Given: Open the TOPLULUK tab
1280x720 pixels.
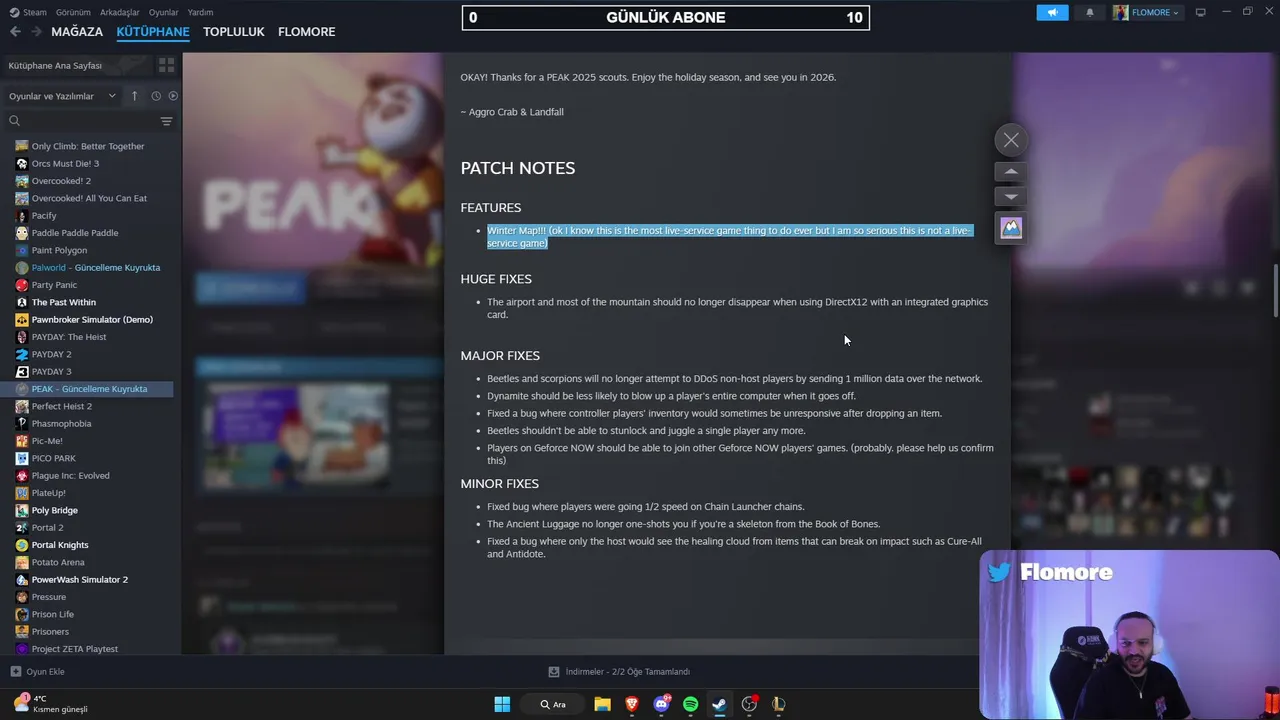Looking at the screenshot, I should (x=234, y=32).
